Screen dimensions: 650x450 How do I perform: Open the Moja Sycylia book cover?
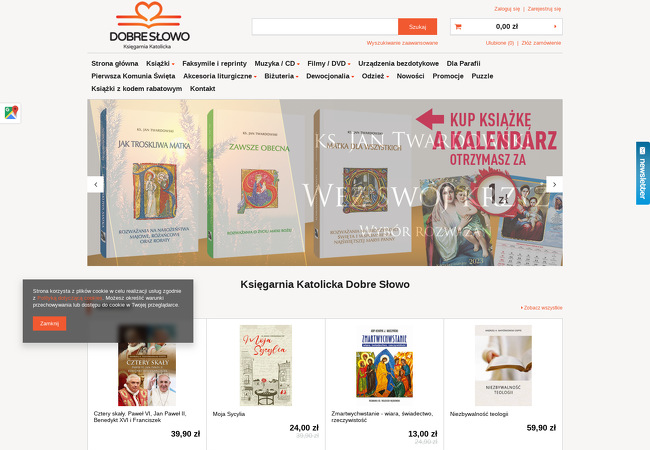click(266, 365)
